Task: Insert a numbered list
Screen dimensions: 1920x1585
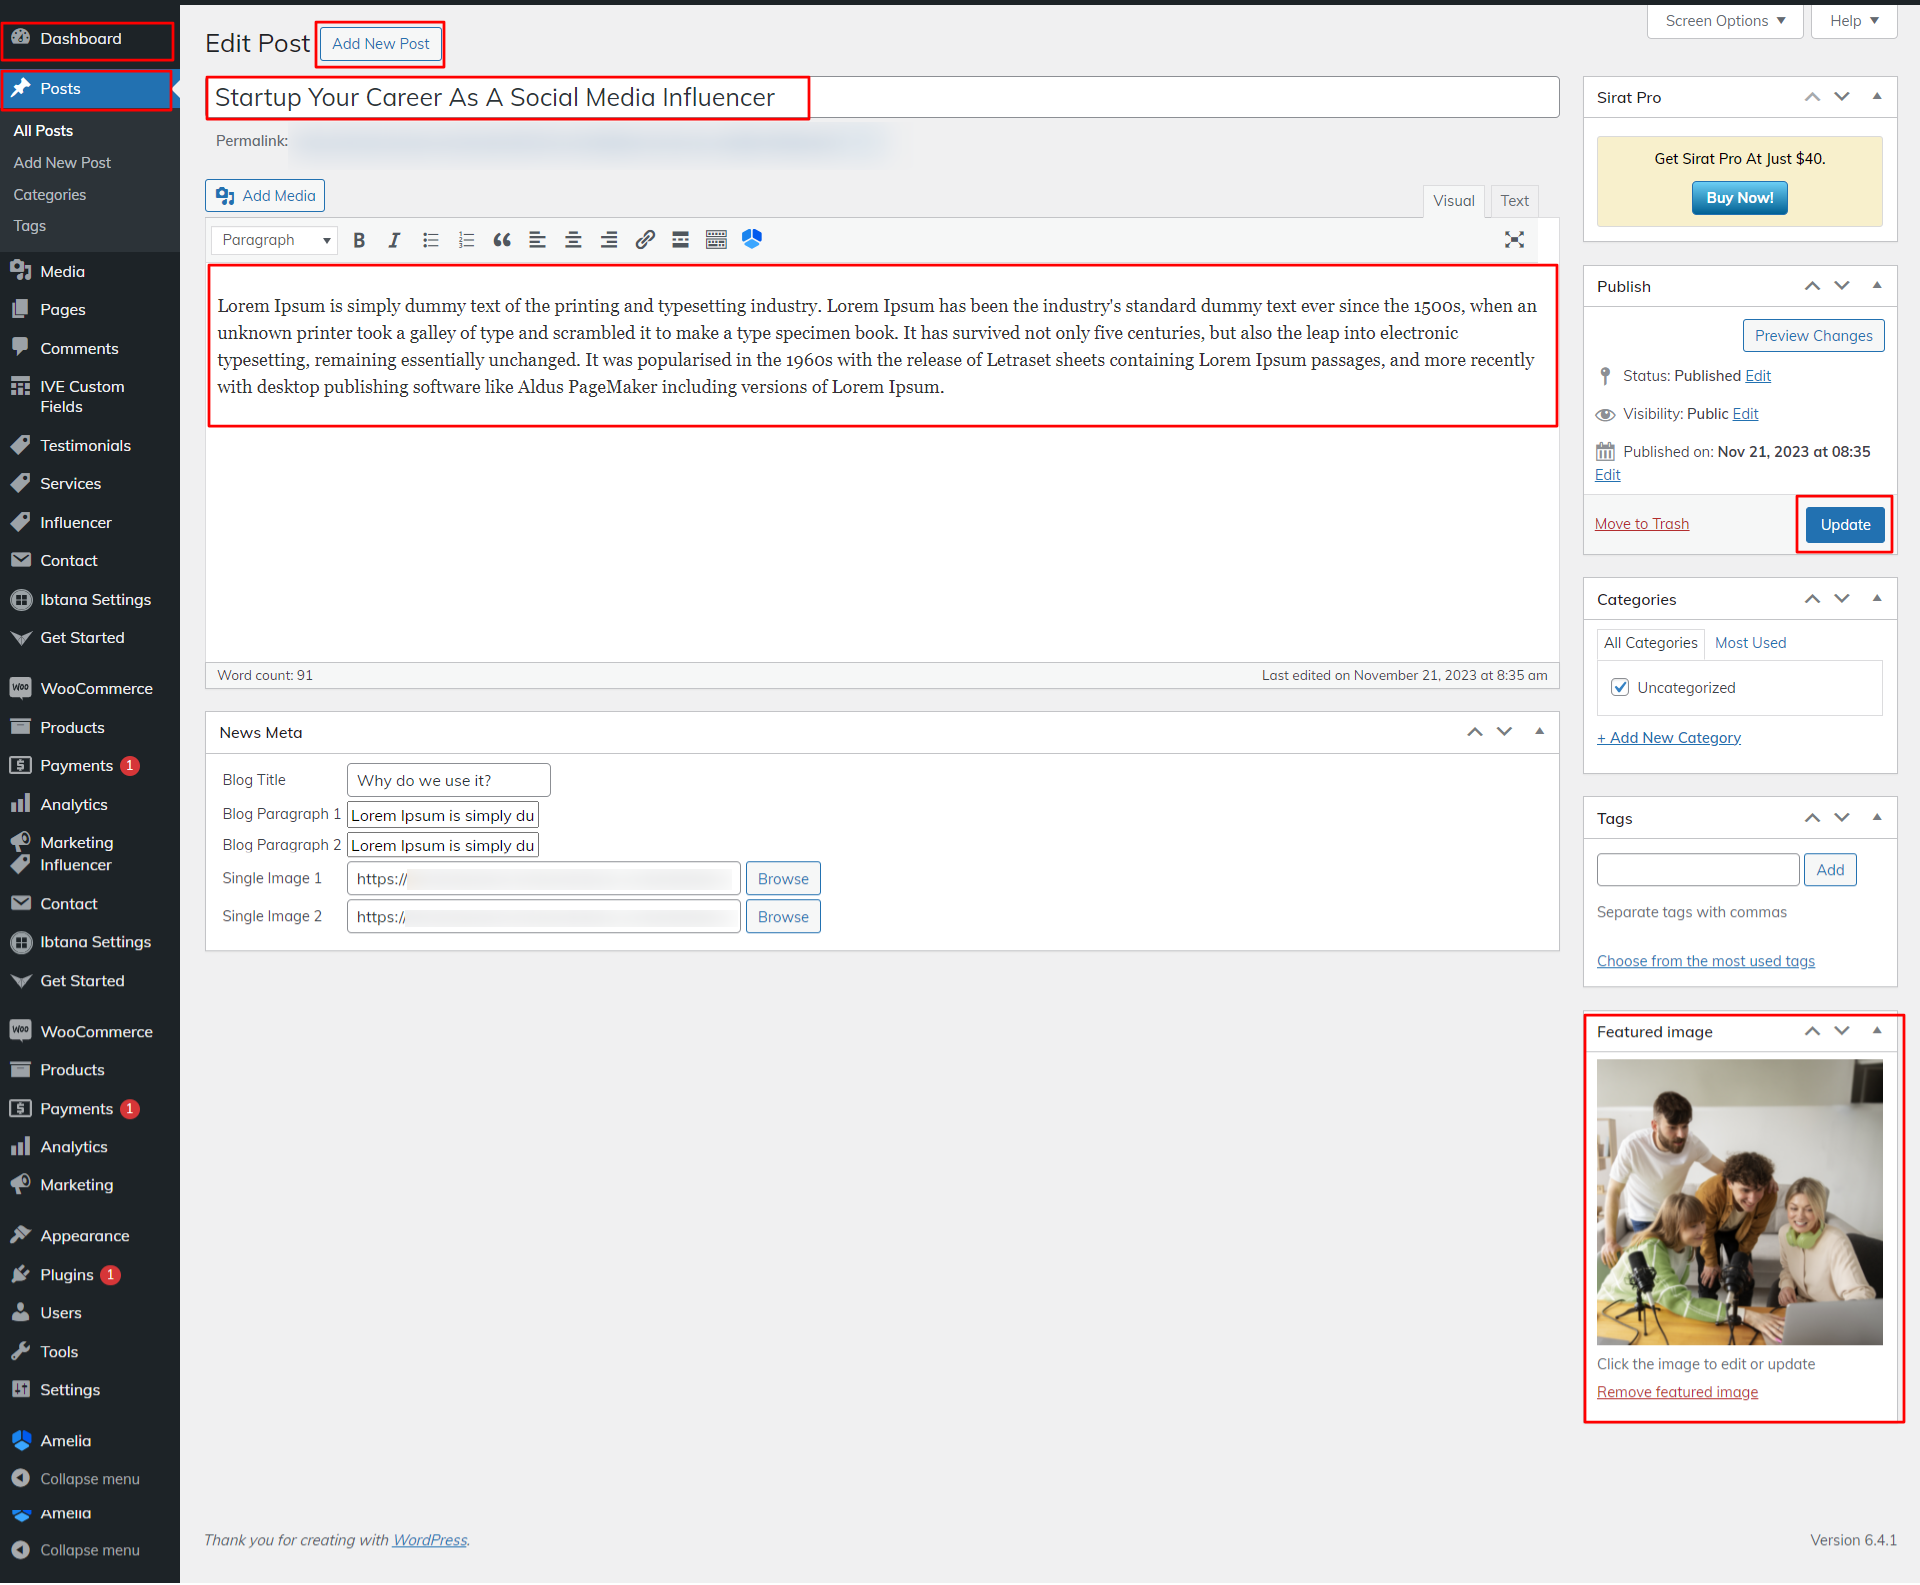Action: pos(466,240)
